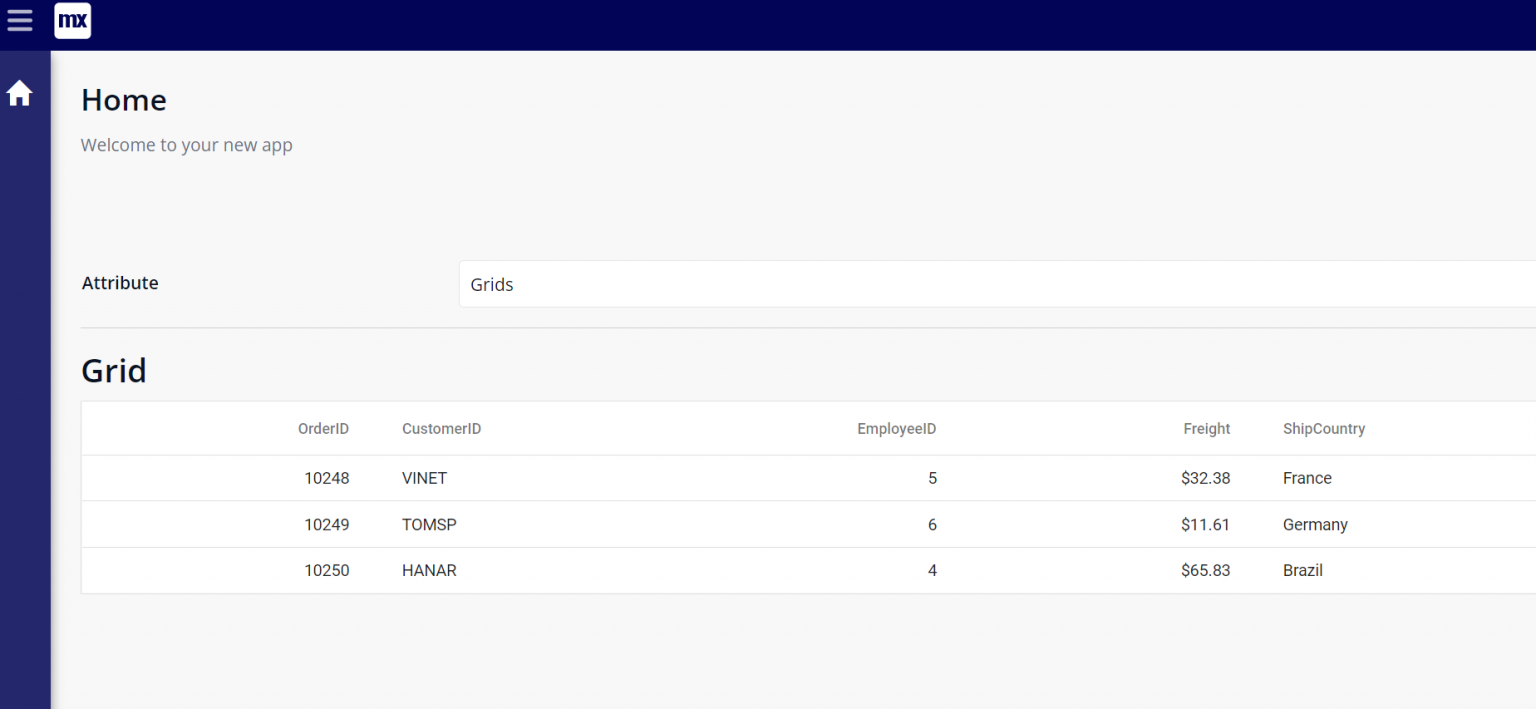Screen dimensions: 1536x709
Task: Open the hamburger navigation menu
Action: pos(20,20)
